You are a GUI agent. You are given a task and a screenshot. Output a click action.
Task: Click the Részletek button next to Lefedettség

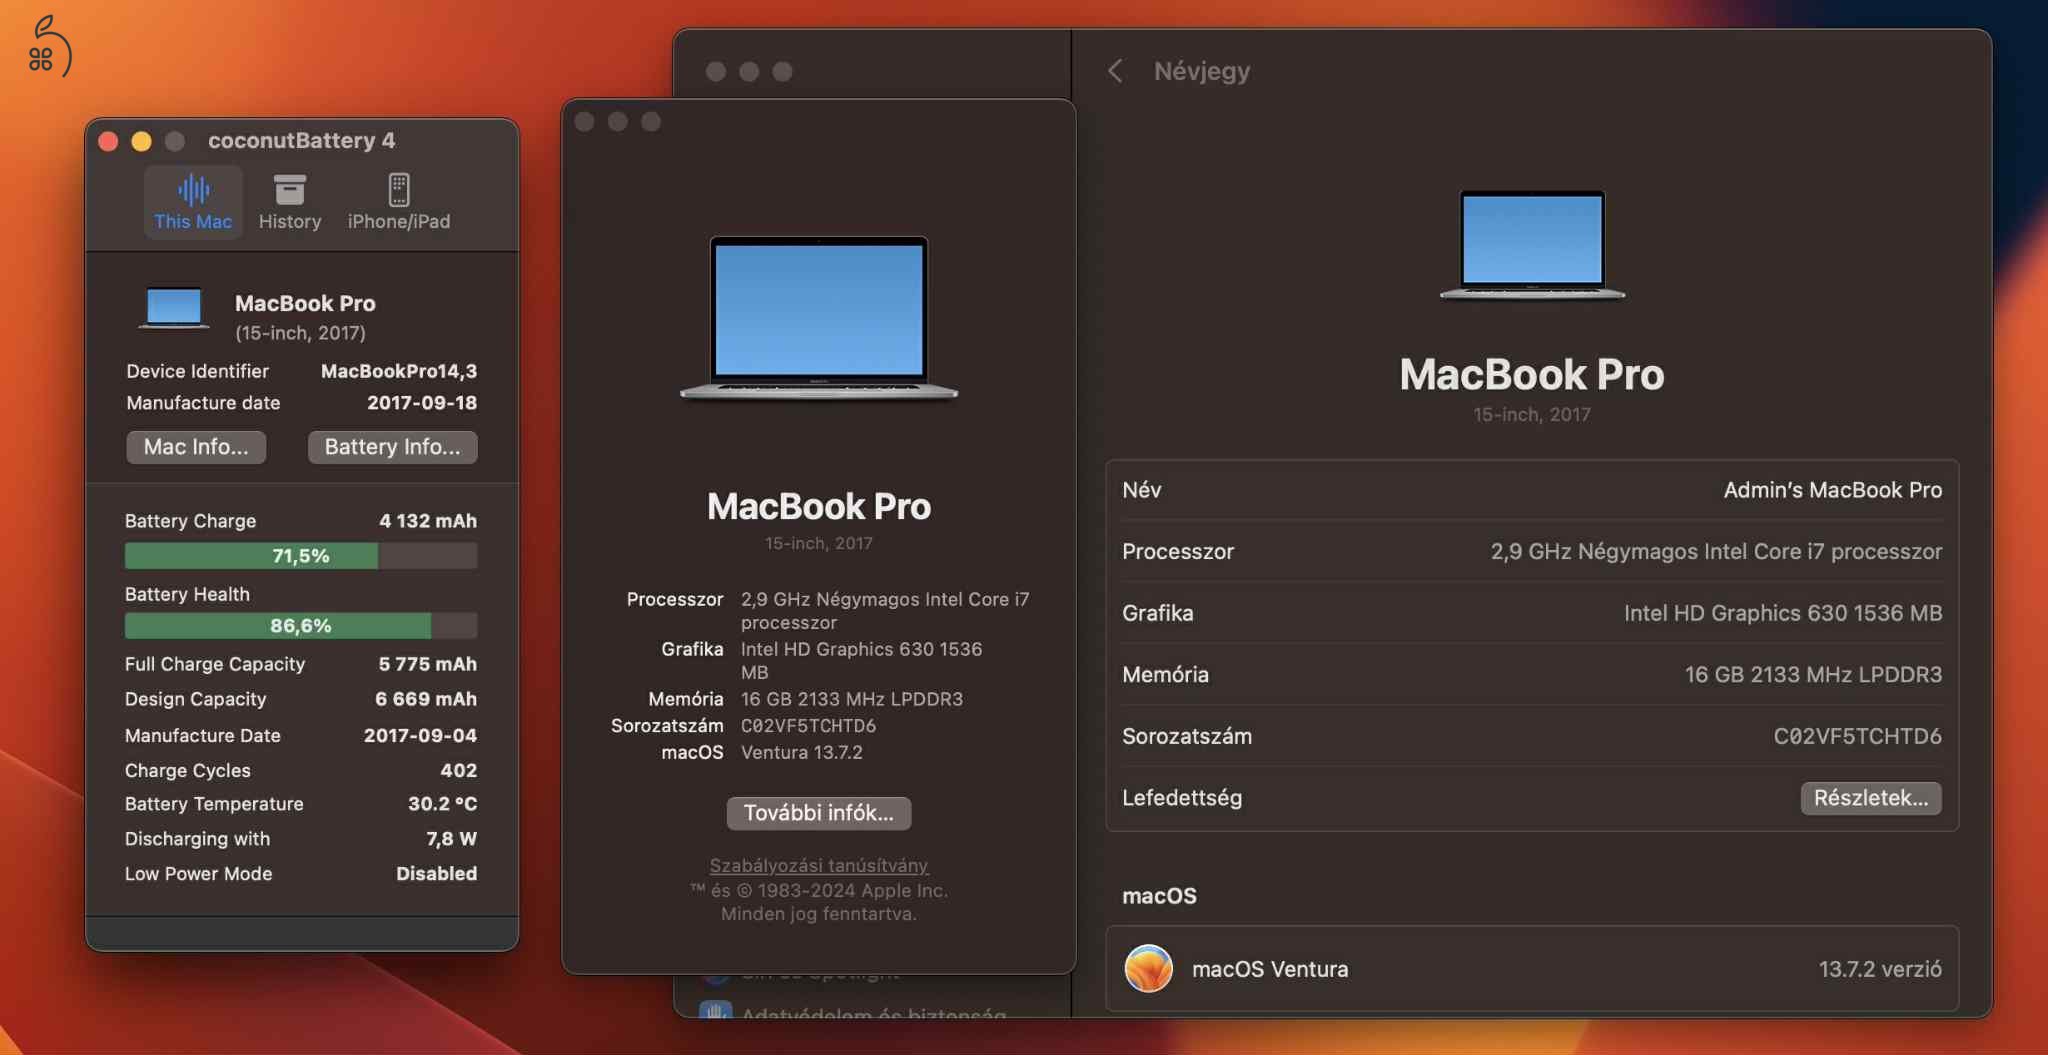1871,798
